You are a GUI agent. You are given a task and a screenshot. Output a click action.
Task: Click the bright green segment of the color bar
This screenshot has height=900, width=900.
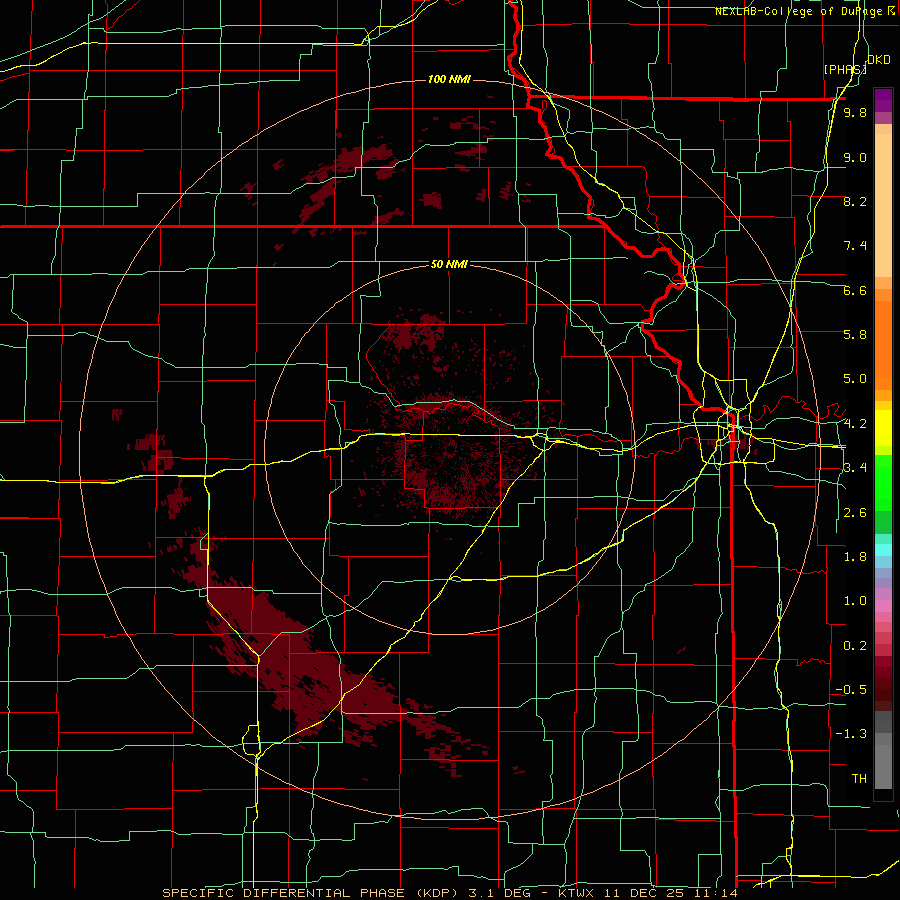click(883, 485)
